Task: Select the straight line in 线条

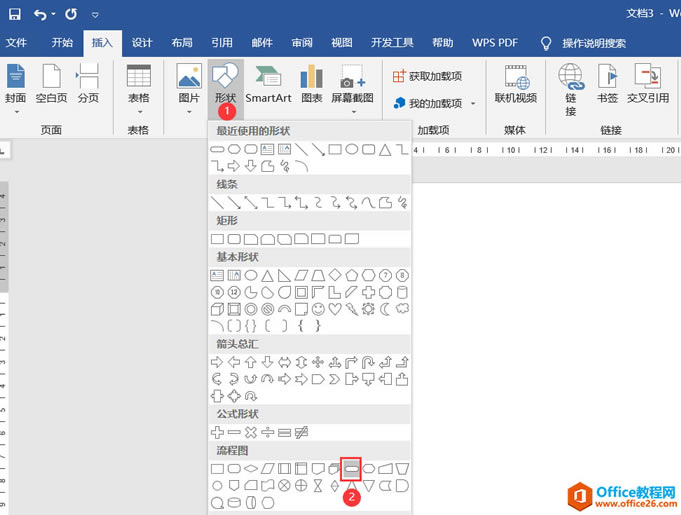Action: coord(217,203)
